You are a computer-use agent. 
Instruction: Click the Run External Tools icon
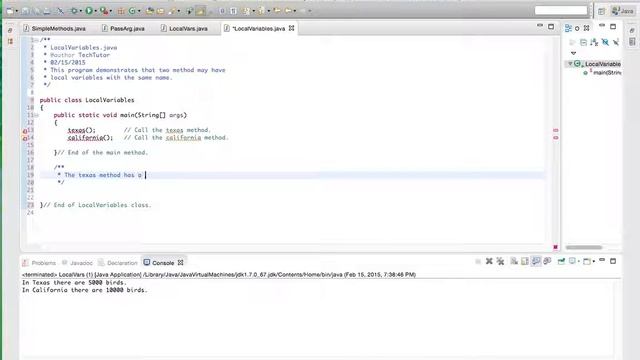(104, 11)
